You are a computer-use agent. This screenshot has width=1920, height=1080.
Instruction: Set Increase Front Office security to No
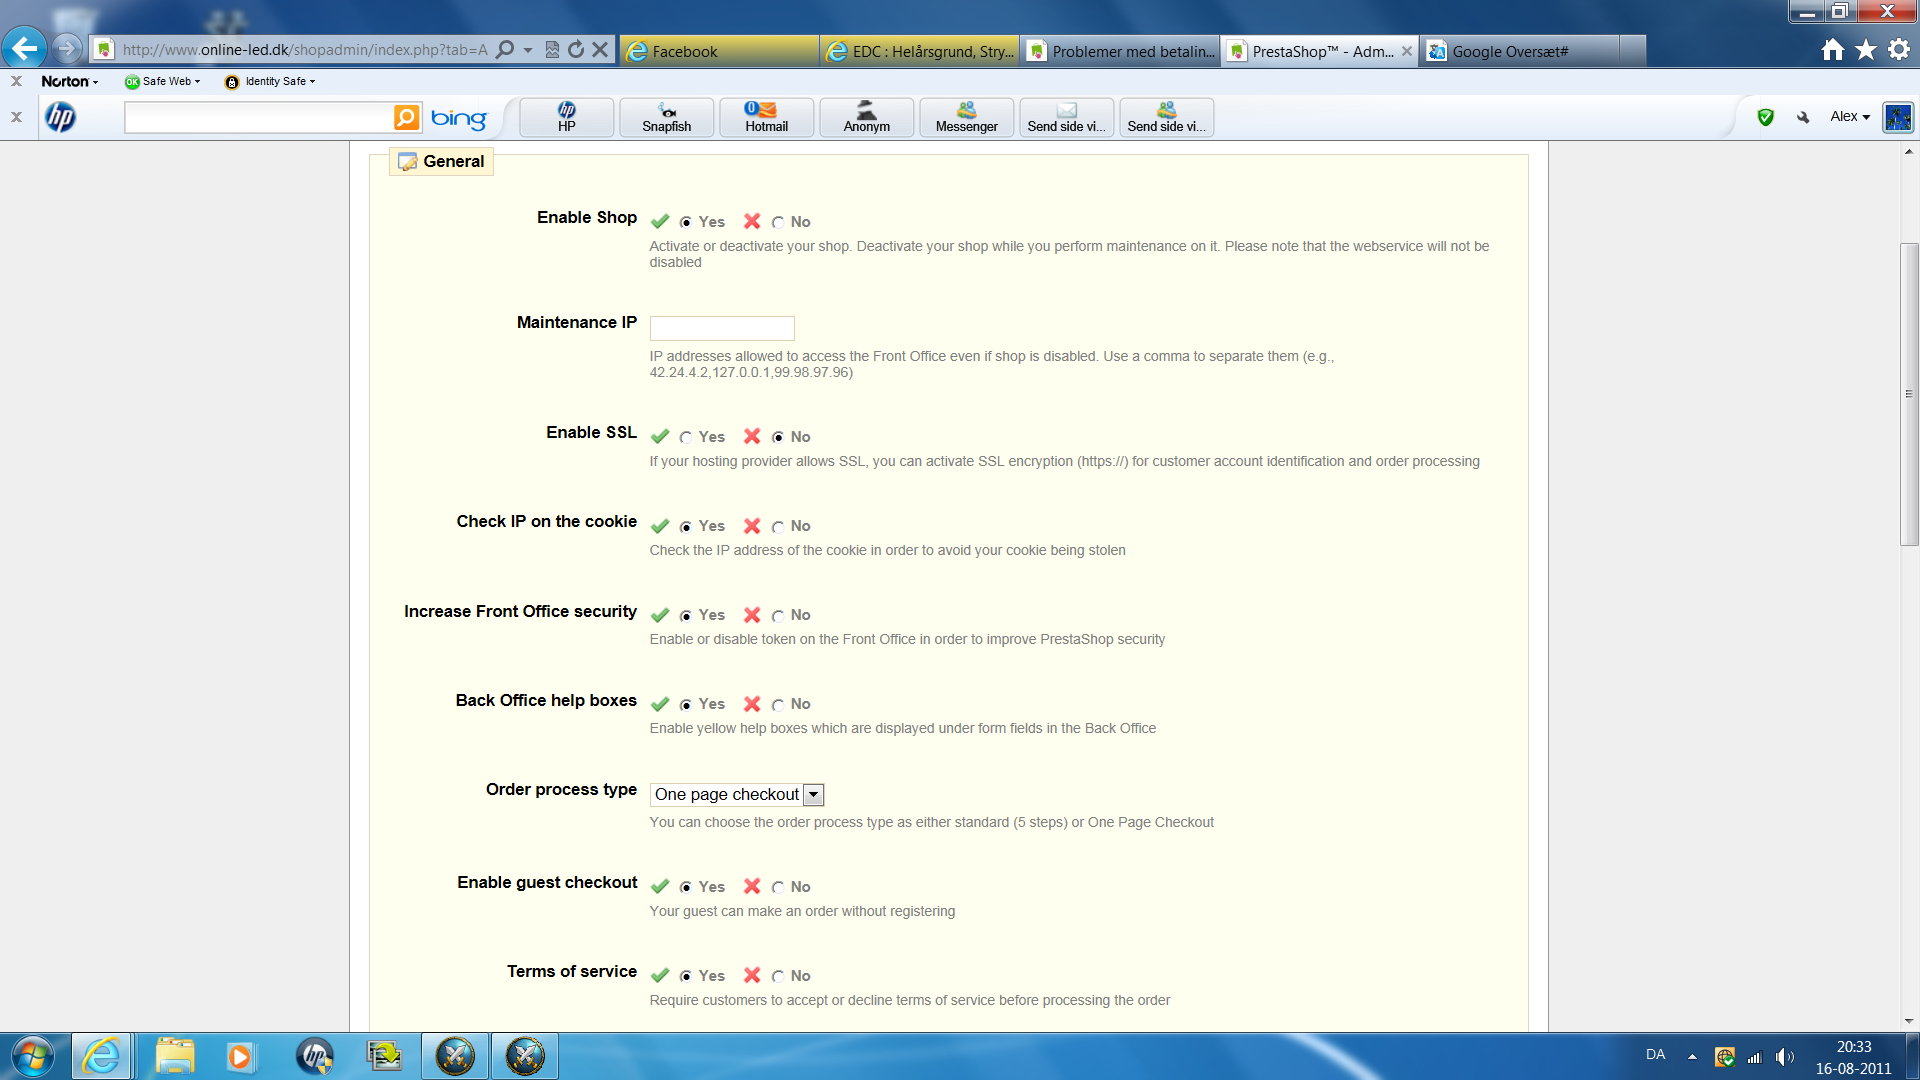(x=778, y=616)
